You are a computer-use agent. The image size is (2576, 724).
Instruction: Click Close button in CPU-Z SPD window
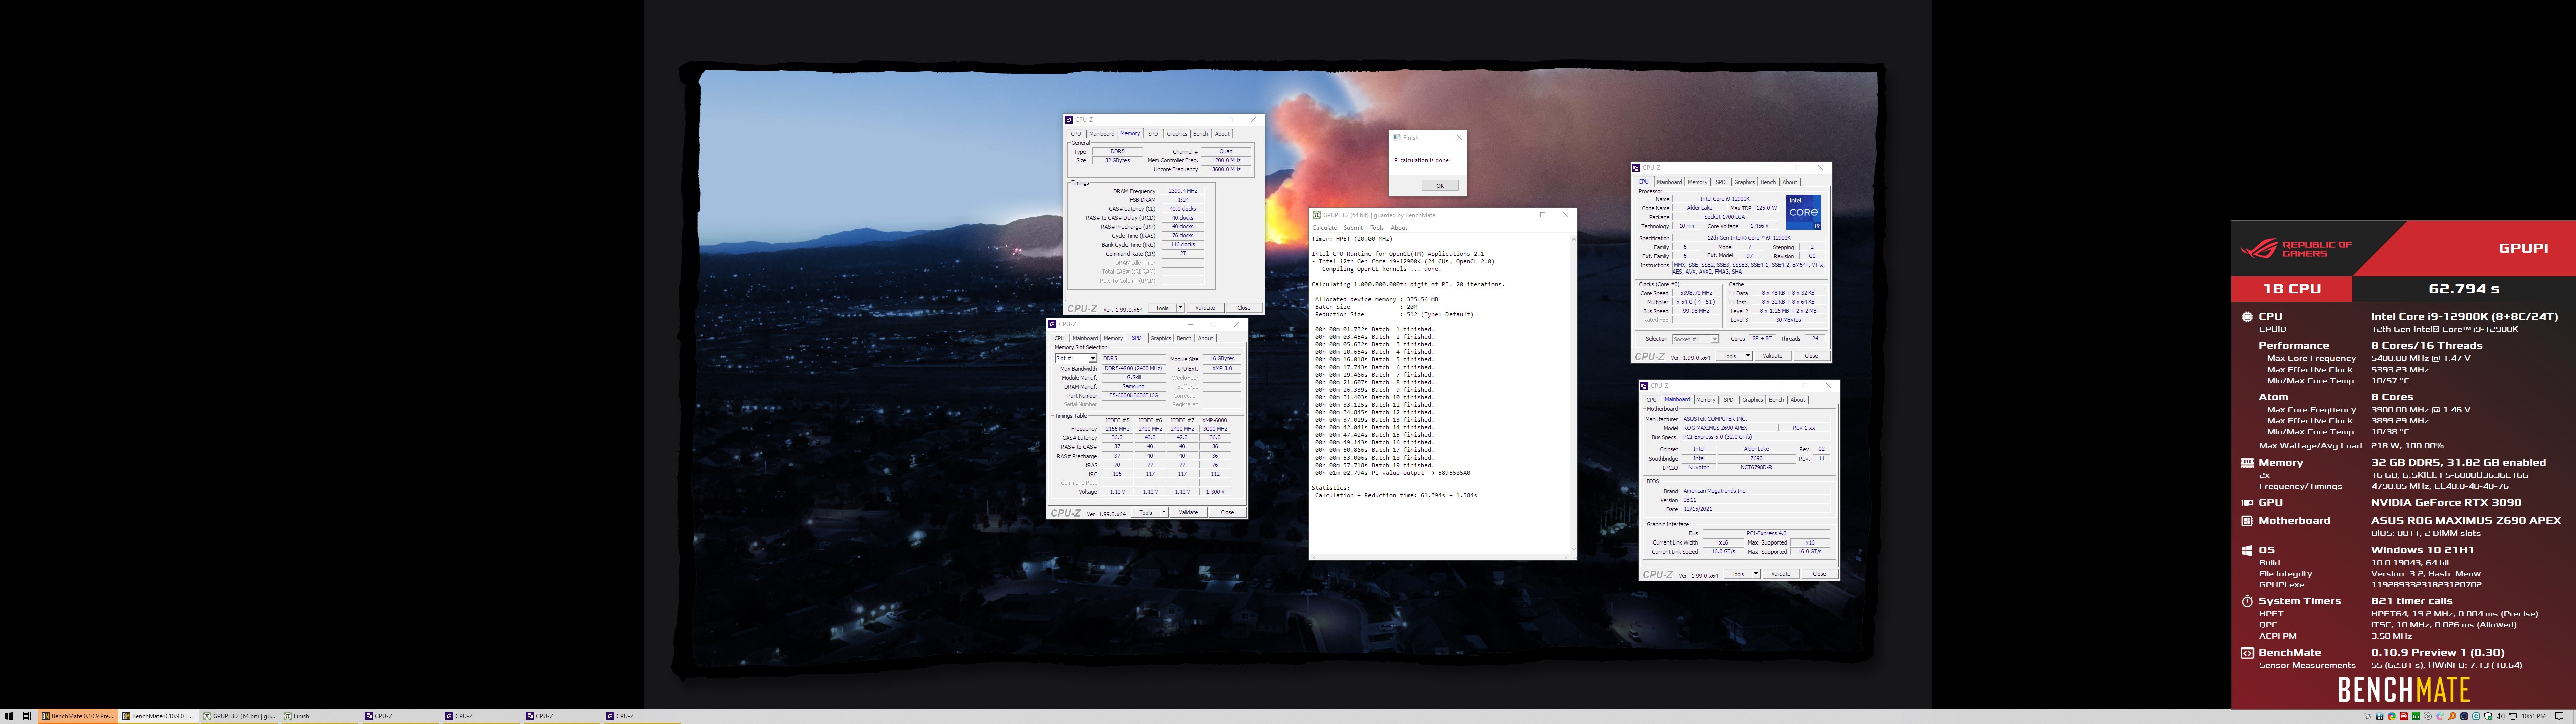tap(1227, 512)
